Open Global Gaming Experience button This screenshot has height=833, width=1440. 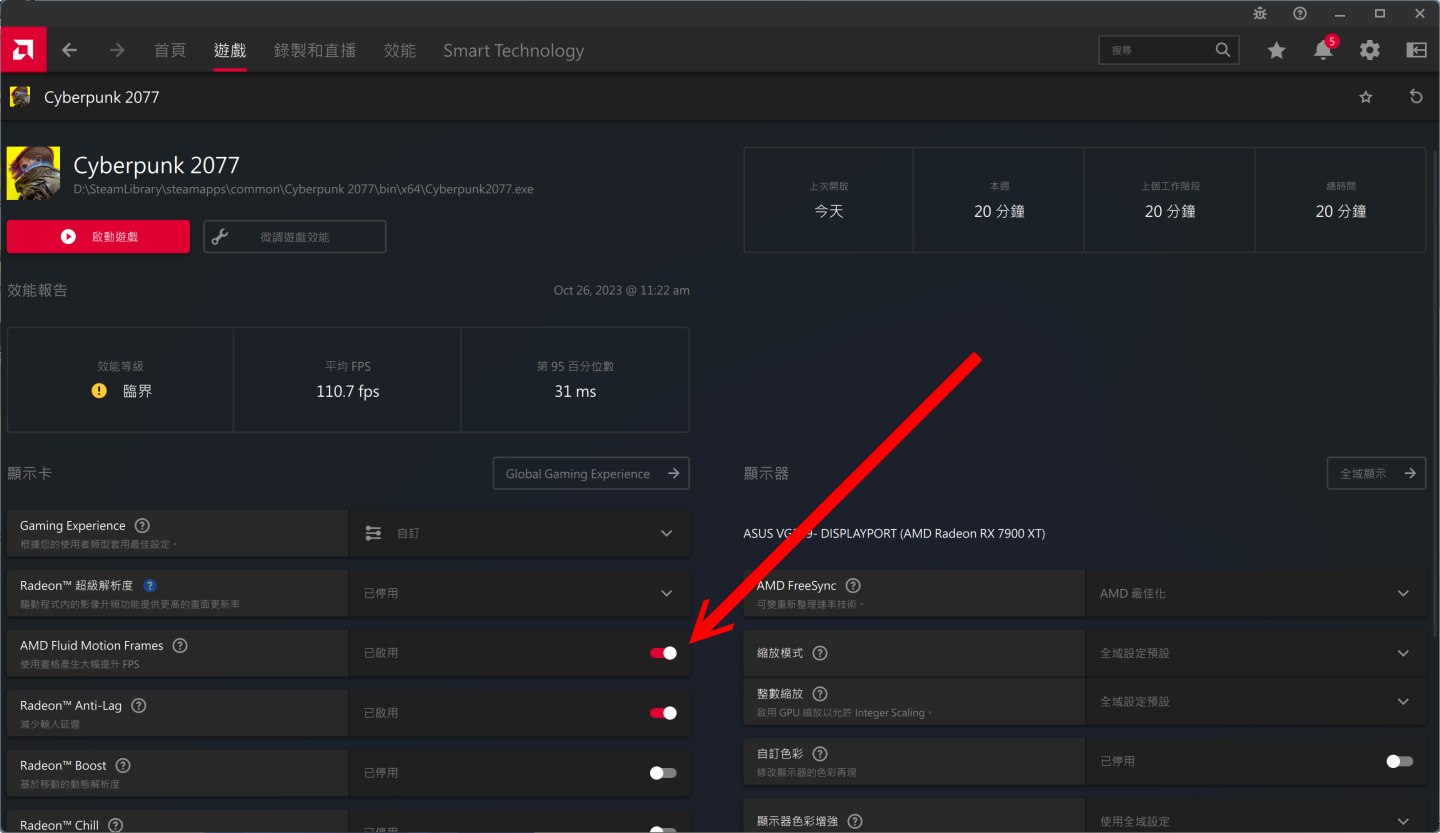point(591,473)
